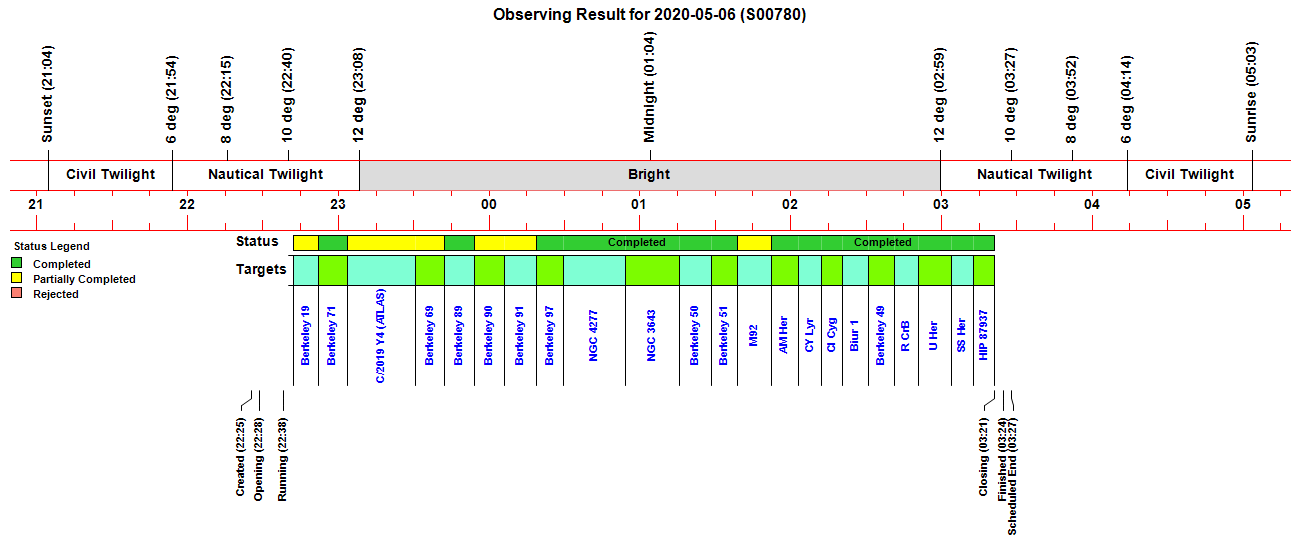Select the M92 target link
The image size is (1300, 560).
click(754, 333)
